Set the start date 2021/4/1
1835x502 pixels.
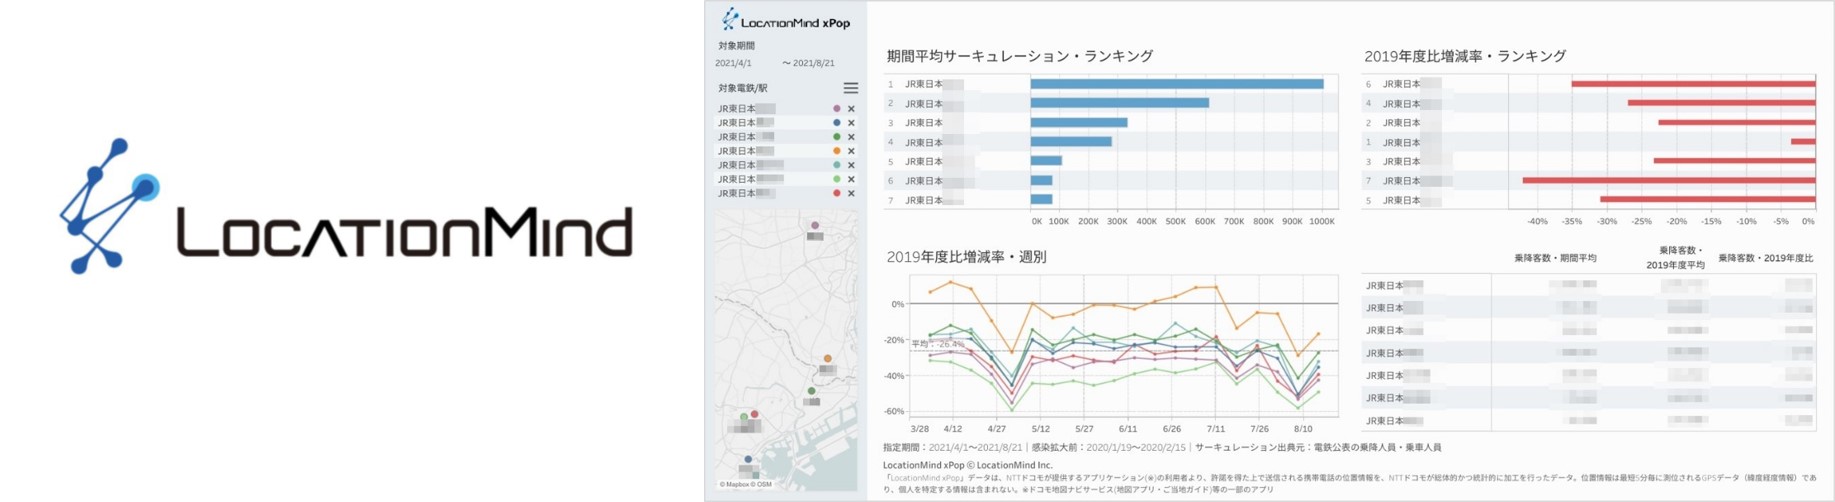click(x=733, y=63)
